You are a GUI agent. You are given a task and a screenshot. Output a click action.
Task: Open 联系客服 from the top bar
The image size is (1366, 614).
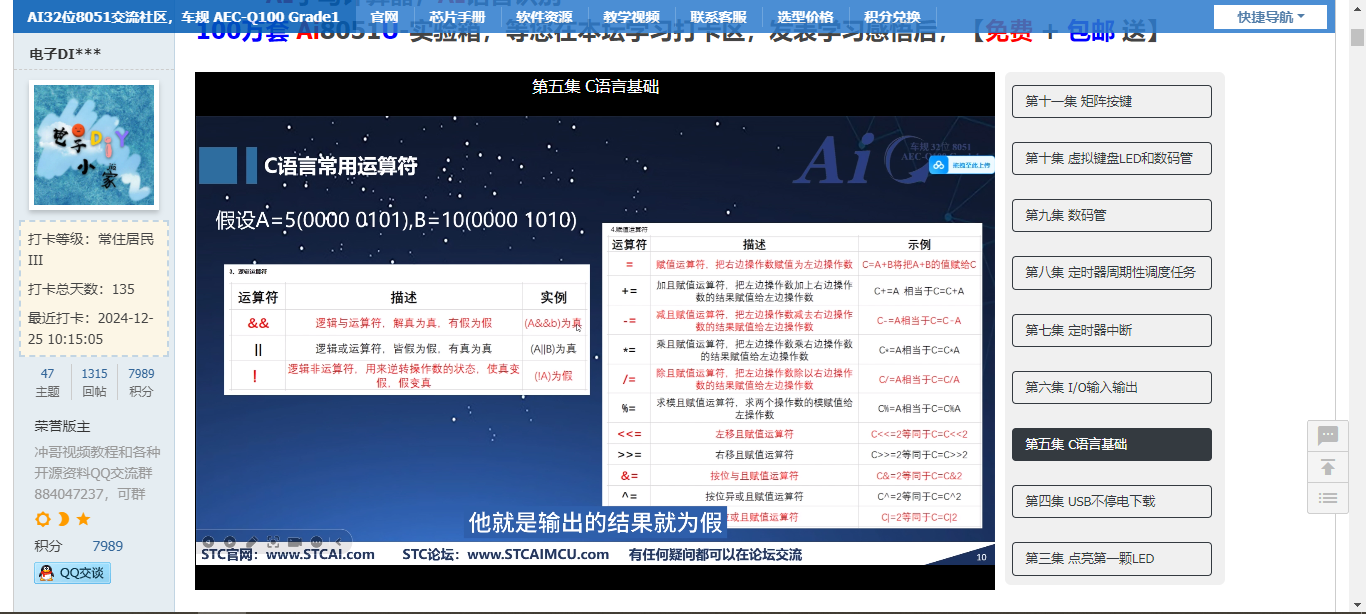point(718,17)
